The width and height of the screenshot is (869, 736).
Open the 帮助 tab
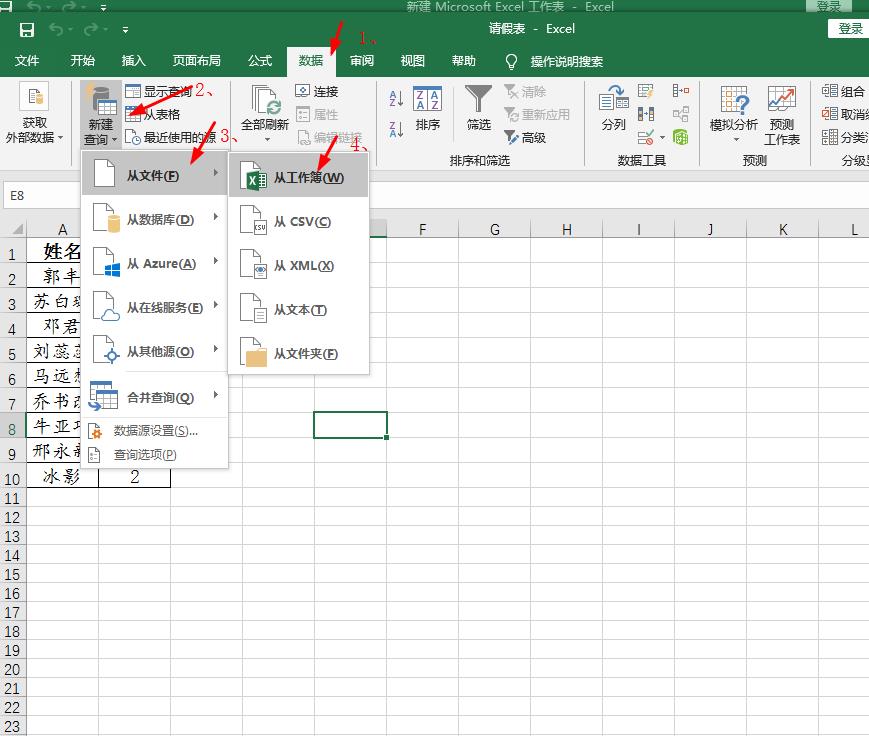(464, 60)
